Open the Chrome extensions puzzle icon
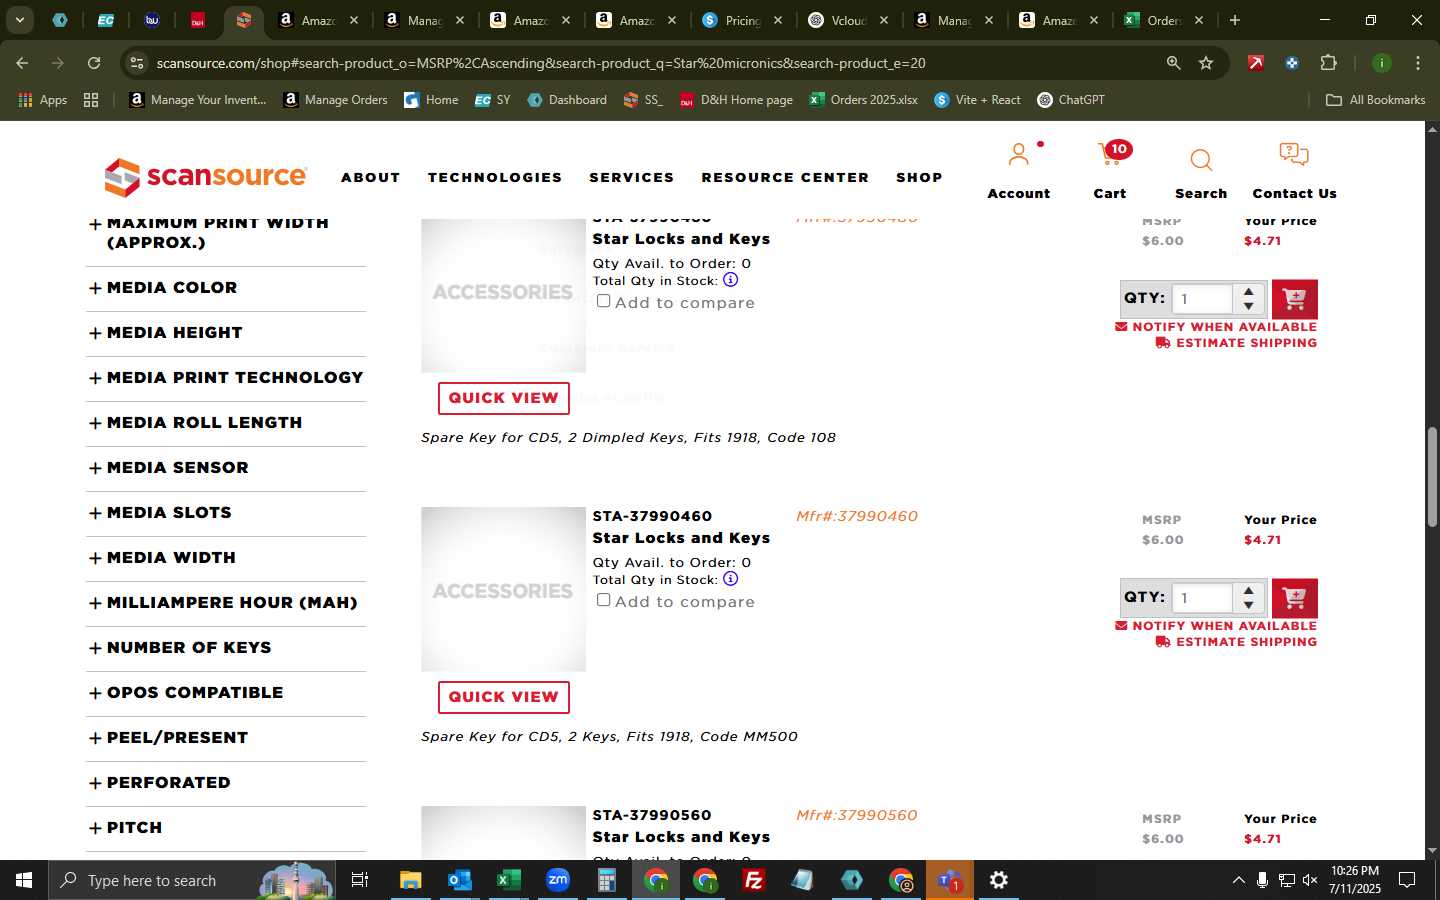This screenshot has height=900, width=1440. 1328,63
